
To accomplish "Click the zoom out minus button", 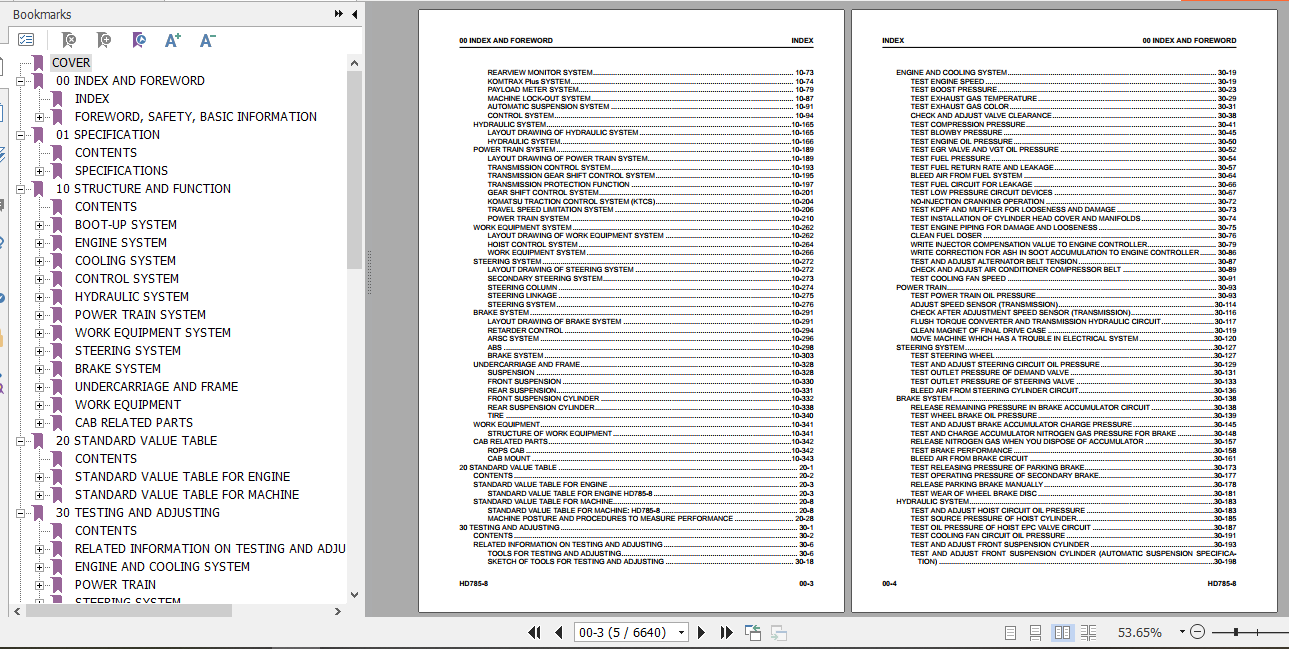I will (x=1197, y=632).
